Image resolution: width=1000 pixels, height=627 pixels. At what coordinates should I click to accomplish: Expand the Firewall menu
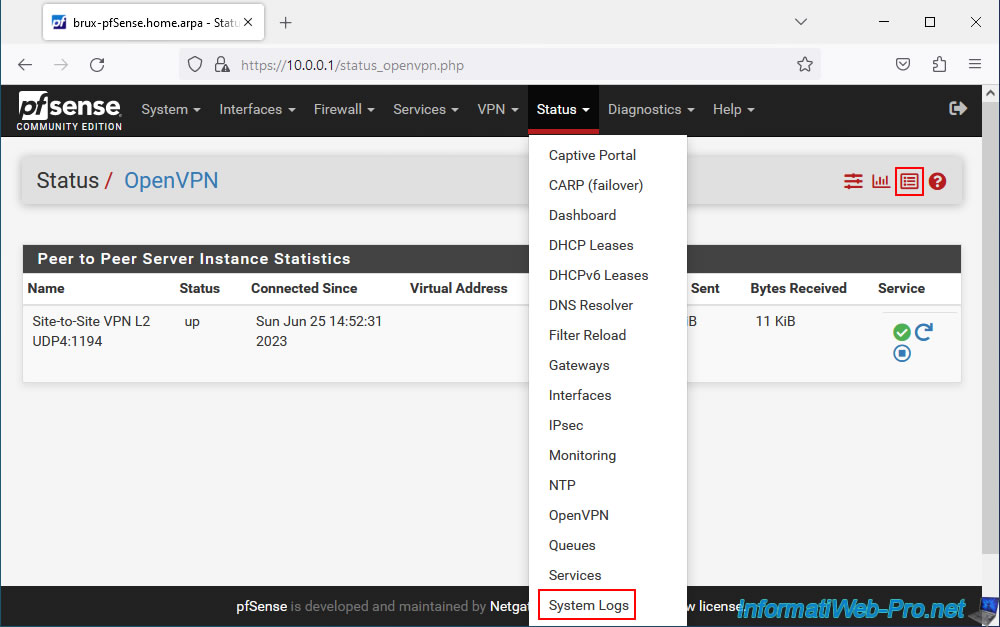[x=344, y=110]
